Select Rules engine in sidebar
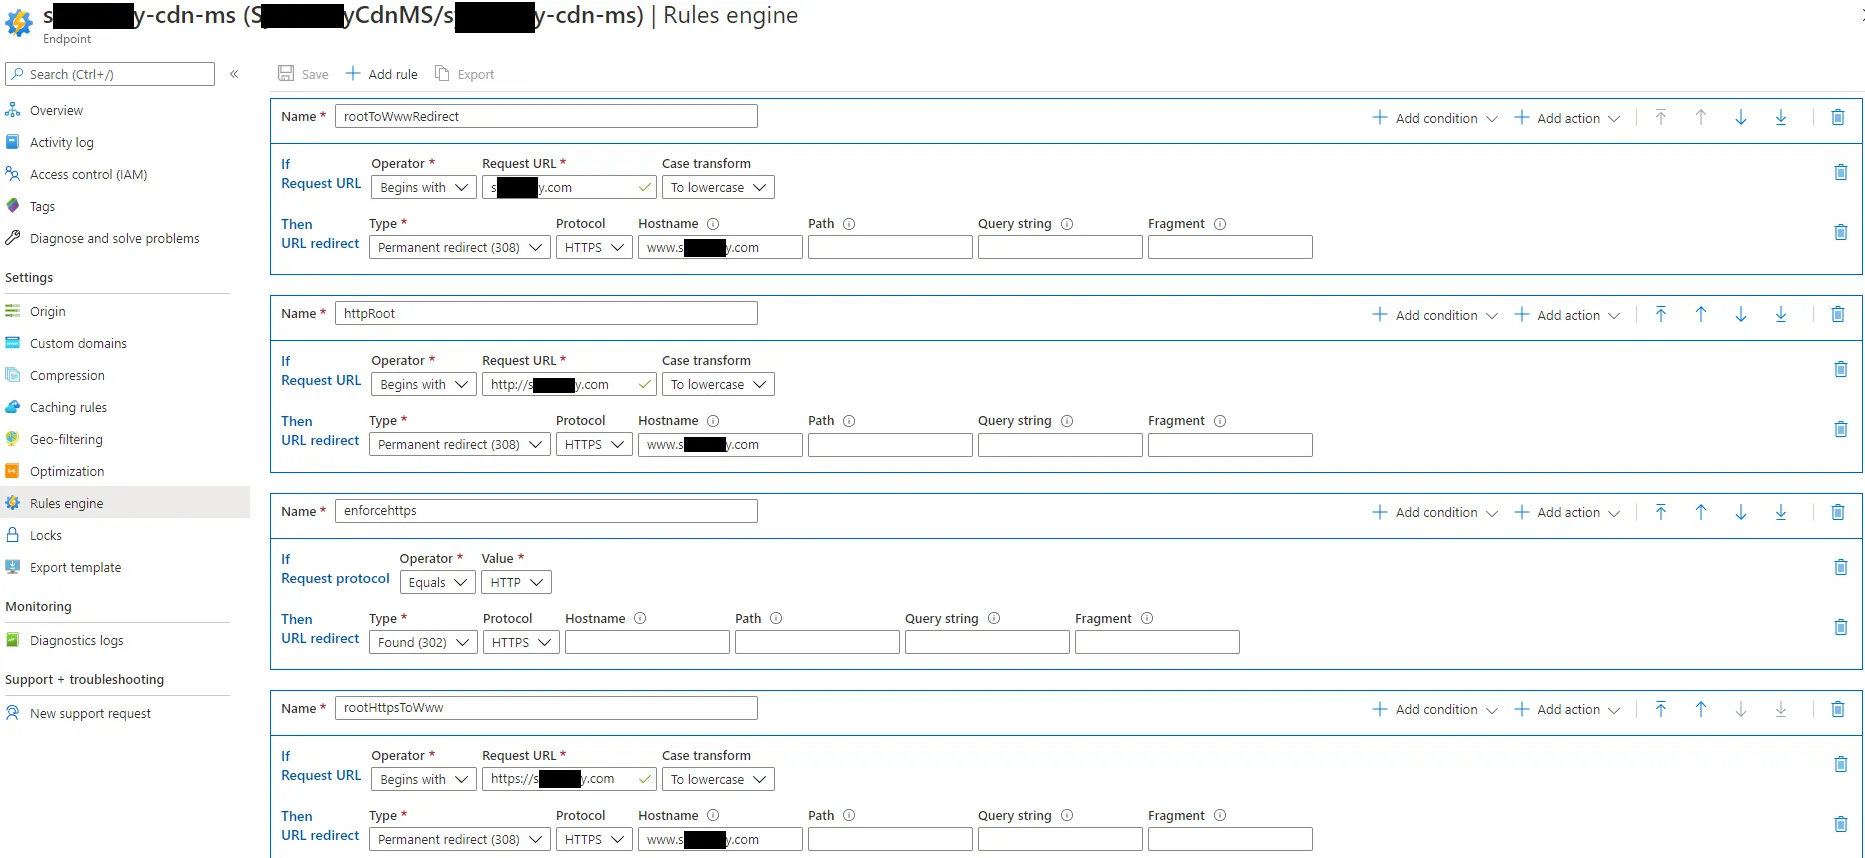This screenshot has width=1865, height=858. (x=66, y=503)
